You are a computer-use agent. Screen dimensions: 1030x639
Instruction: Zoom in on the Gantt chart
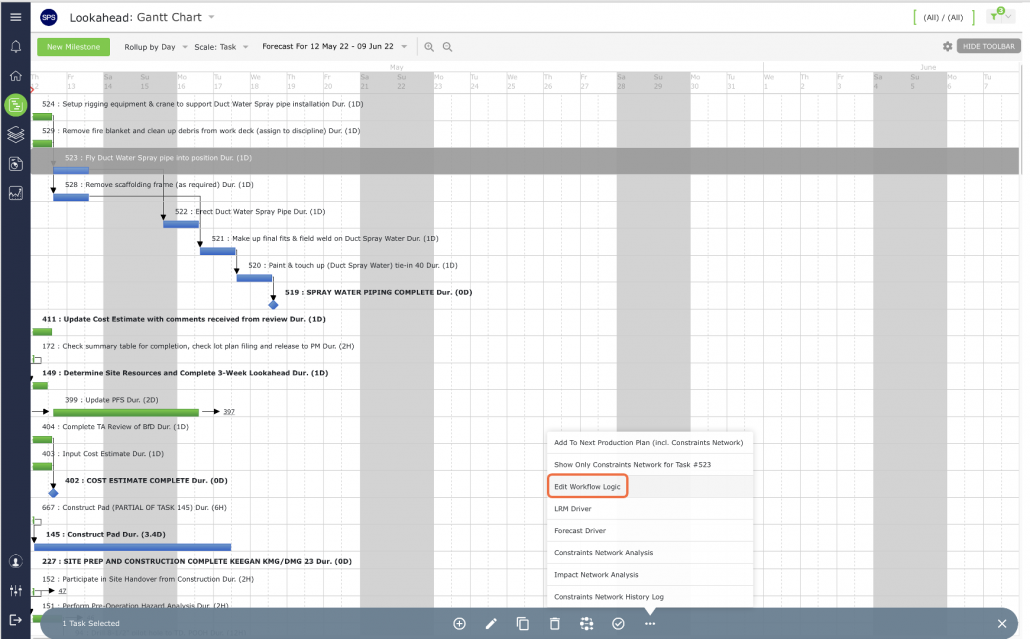[x=429, y=47]
